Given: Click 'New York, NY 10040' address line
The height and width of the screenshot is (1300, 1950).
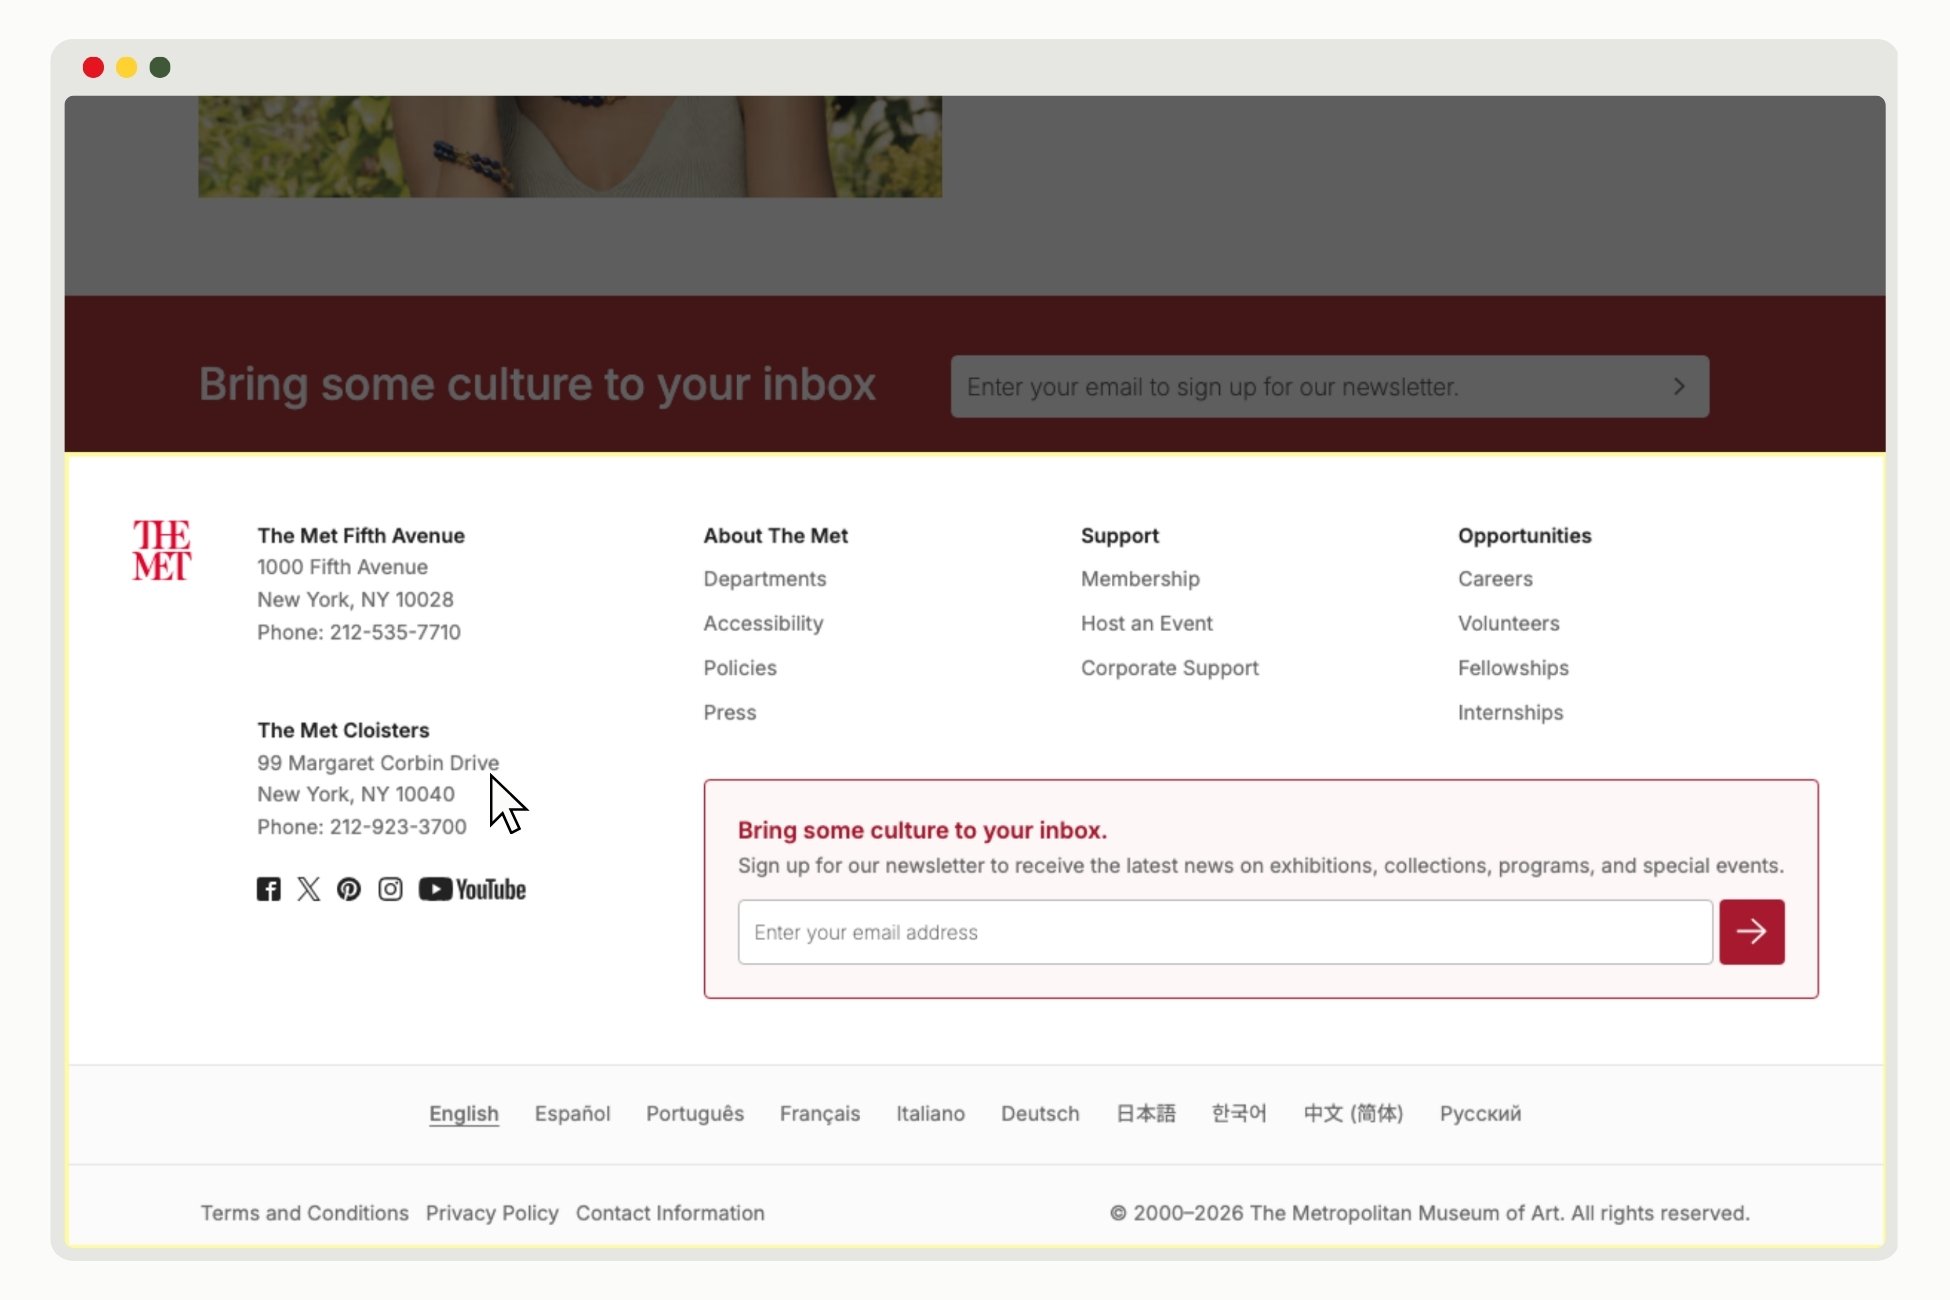Looking at the screenshot, I should pyautogui.click(x=356, y=794).
